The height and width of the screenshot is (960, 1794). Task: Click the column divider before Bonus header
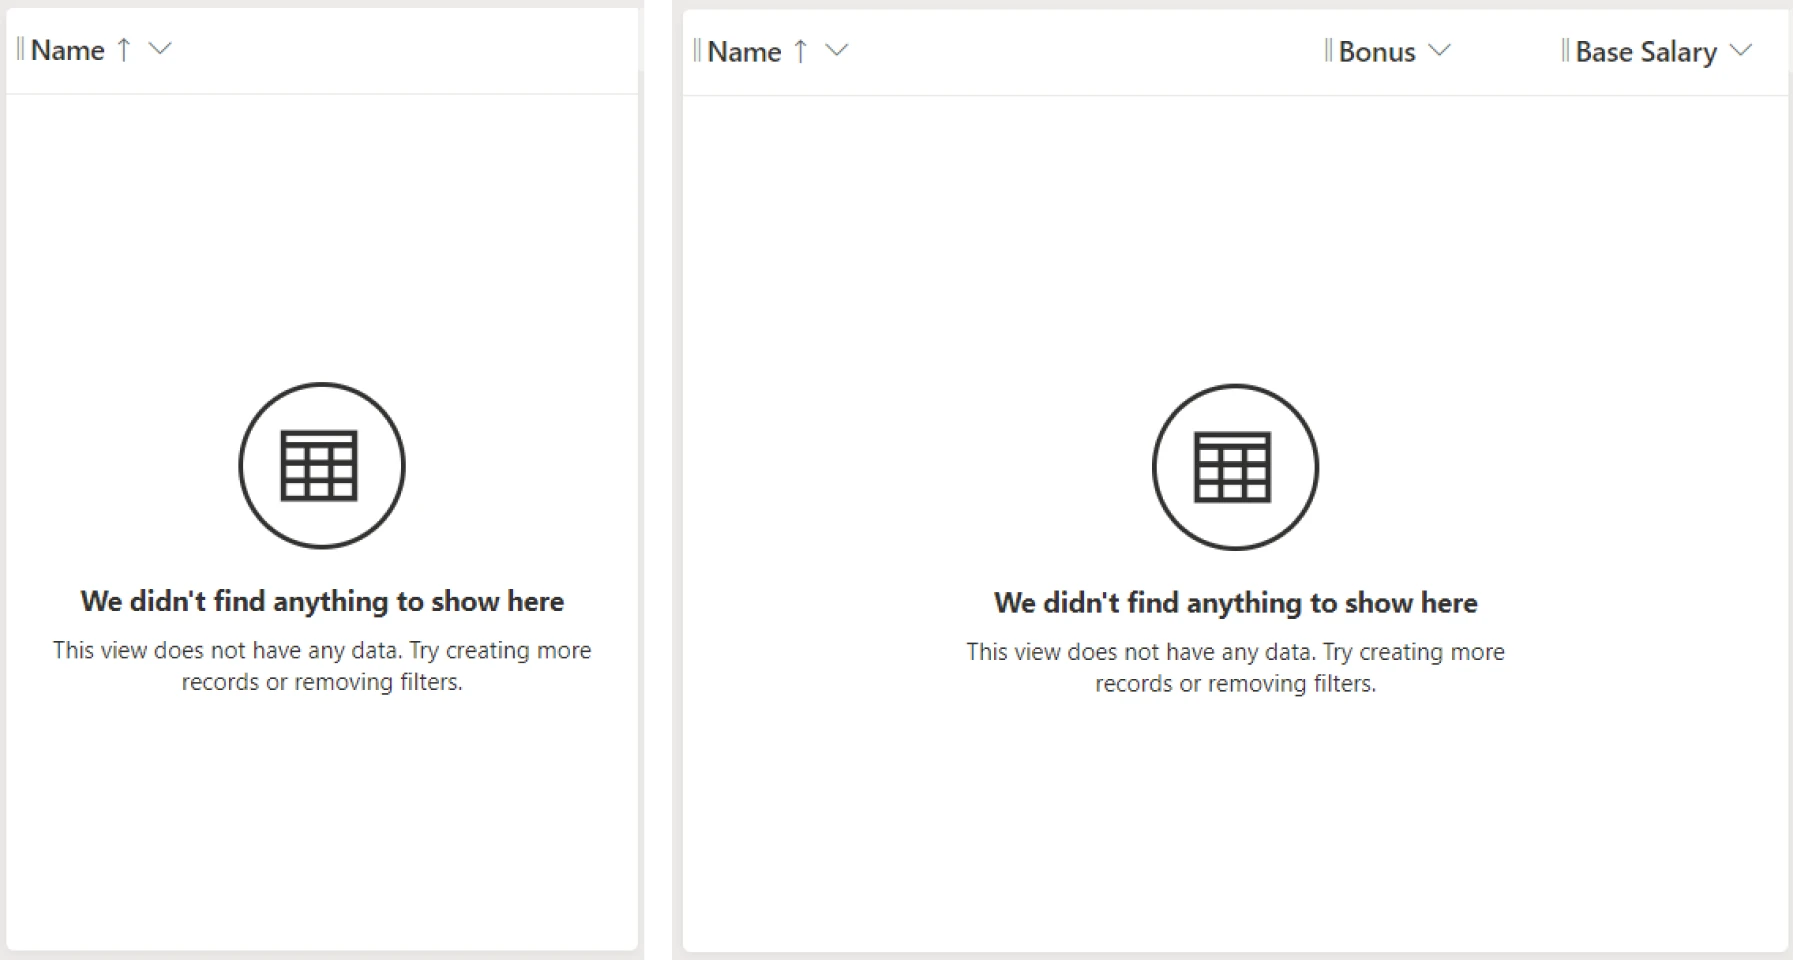click(x=1329, y=50)
